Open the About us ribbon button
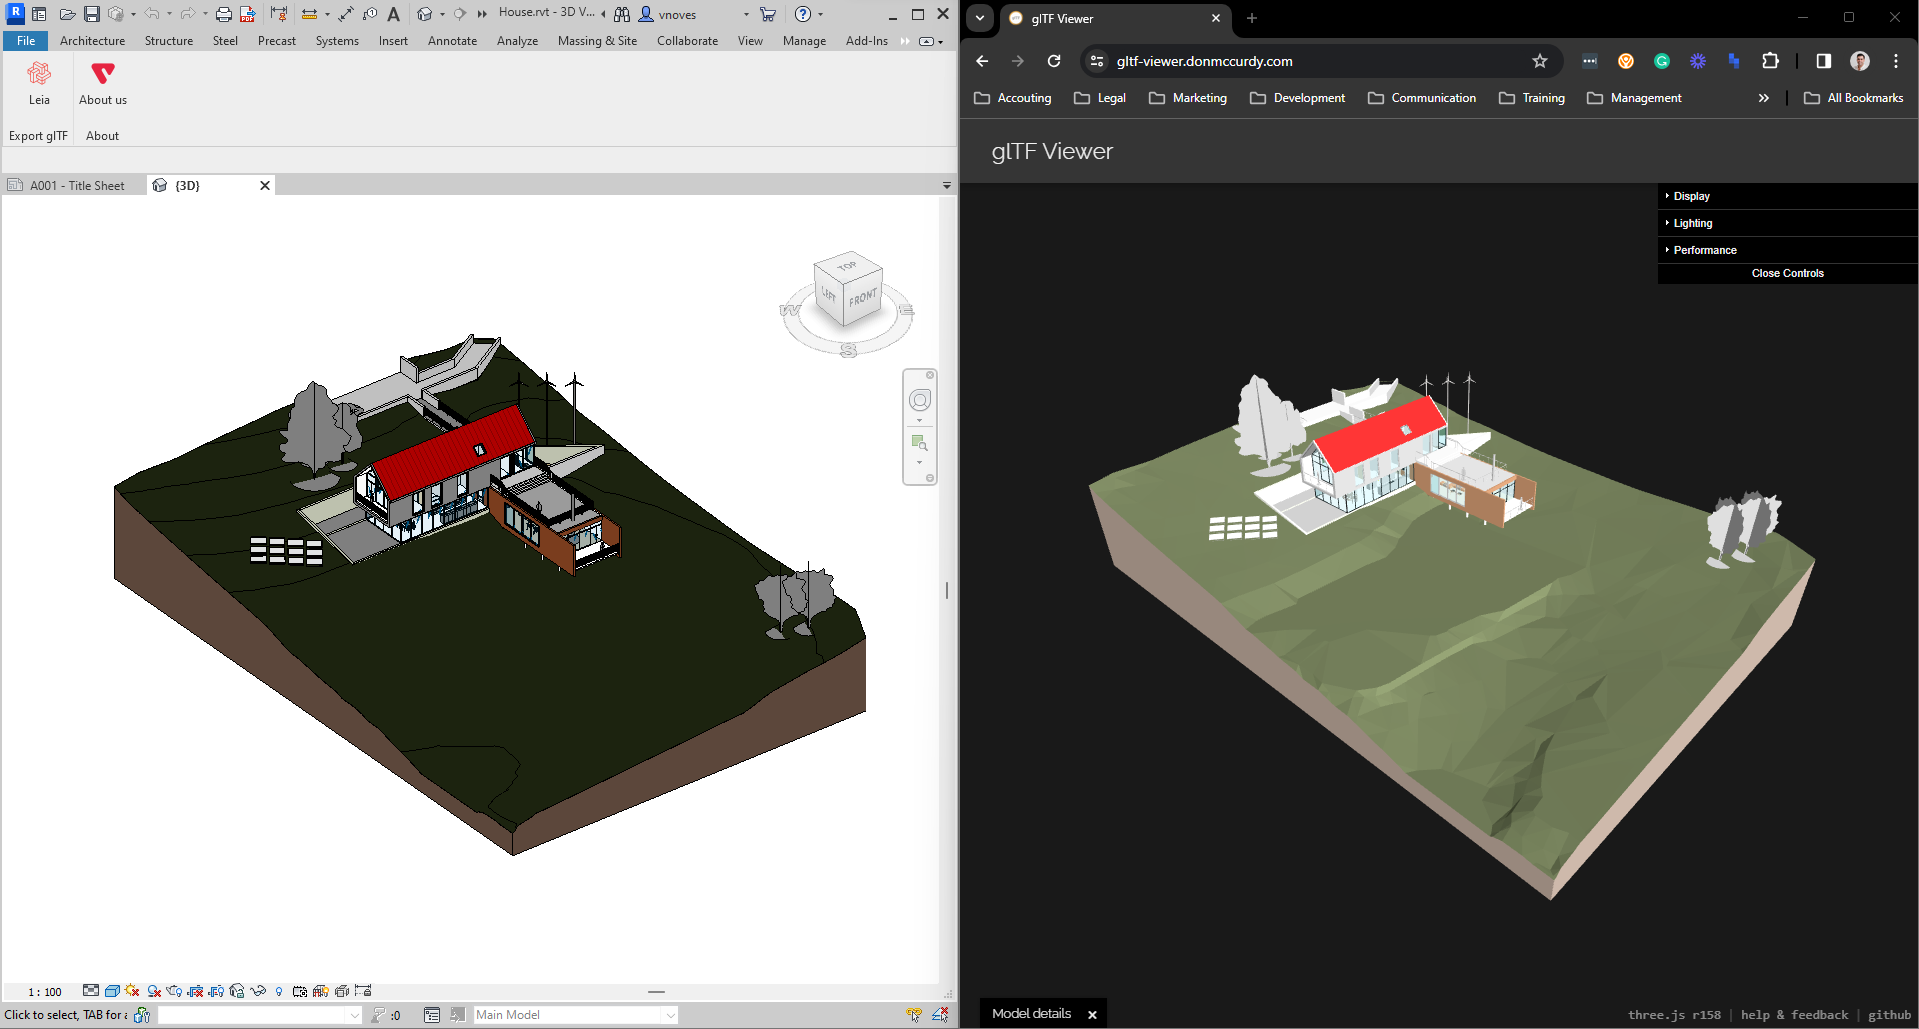1919x1029 pixels. pos(103,74)
